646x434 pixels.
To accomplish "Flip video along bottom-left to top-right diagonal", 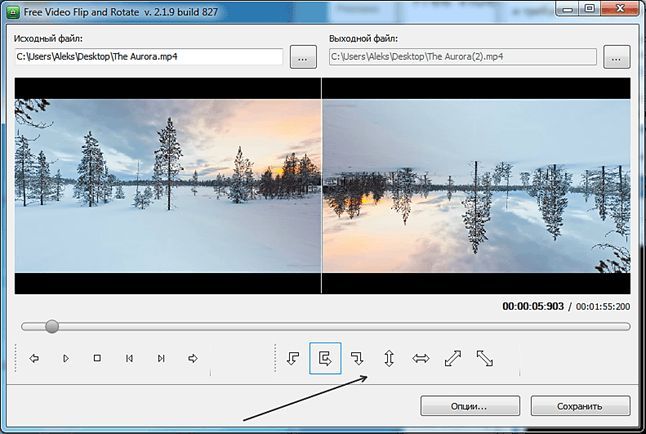I will (453, 358).
